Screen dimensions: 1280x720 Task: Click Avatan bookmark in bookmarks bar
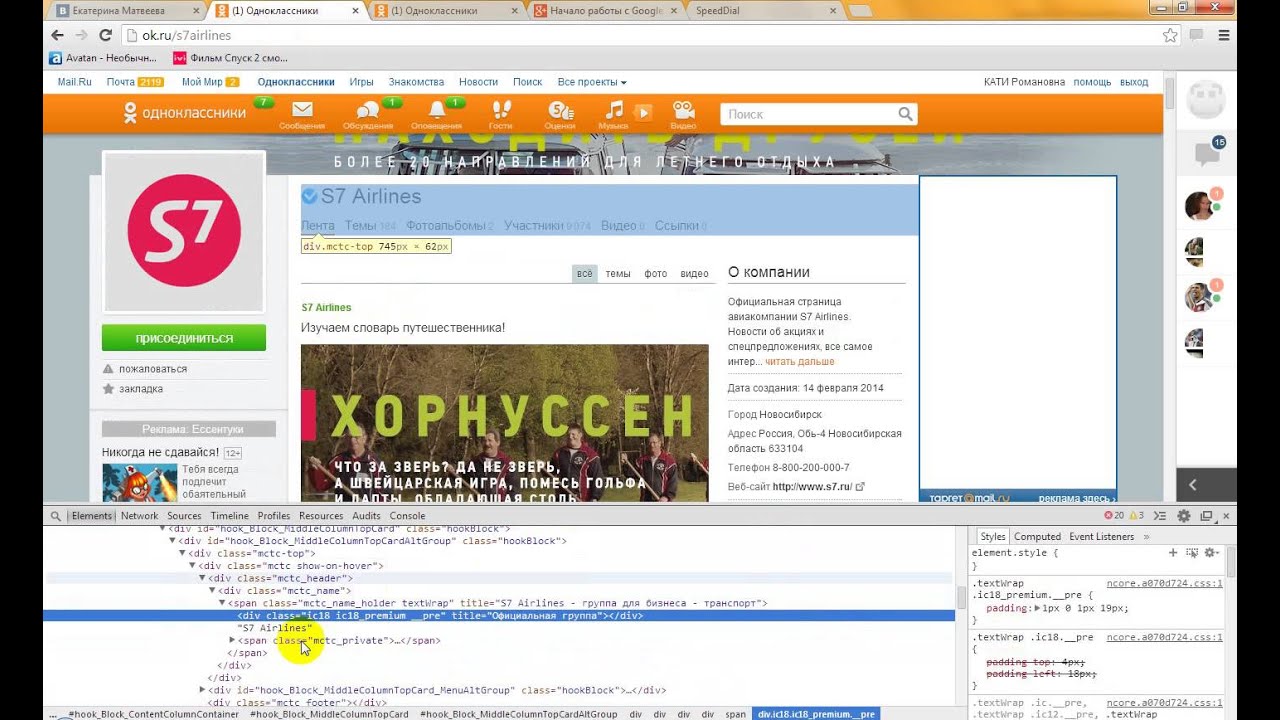click(x=103, y=58)
